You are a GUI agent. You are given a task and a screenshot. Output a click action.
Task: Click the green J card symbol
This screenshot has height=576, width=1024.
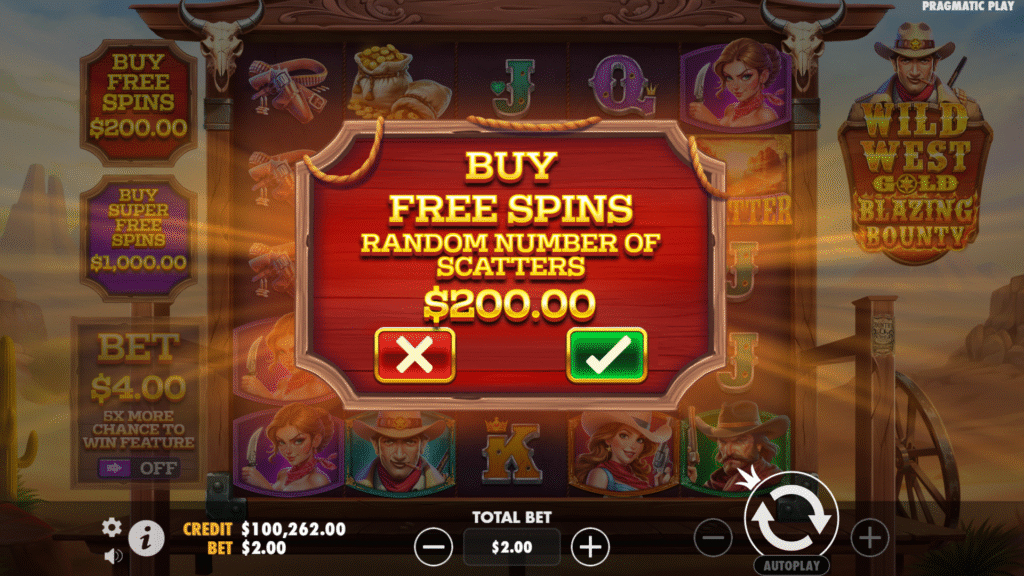tap(514, 85)
